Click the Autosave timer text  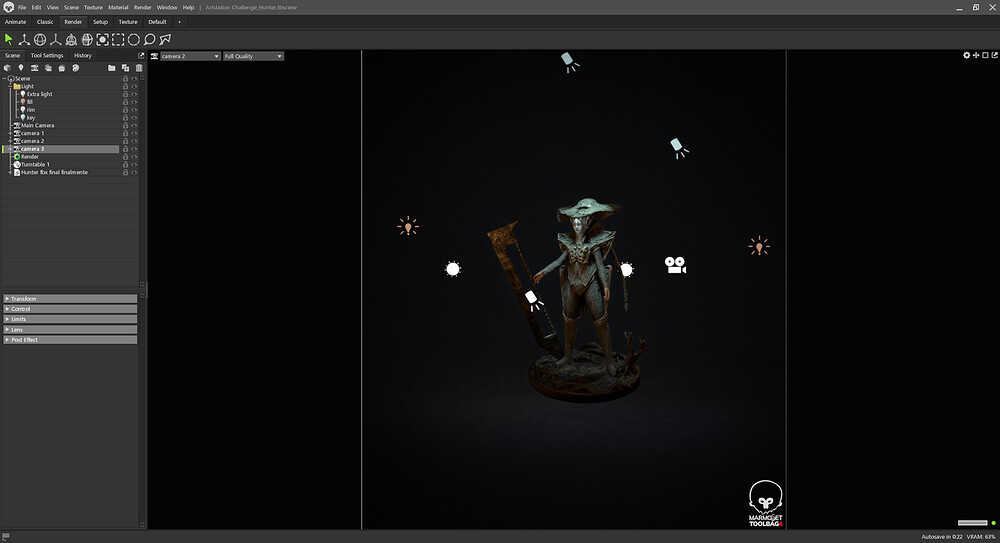[942, 537]
